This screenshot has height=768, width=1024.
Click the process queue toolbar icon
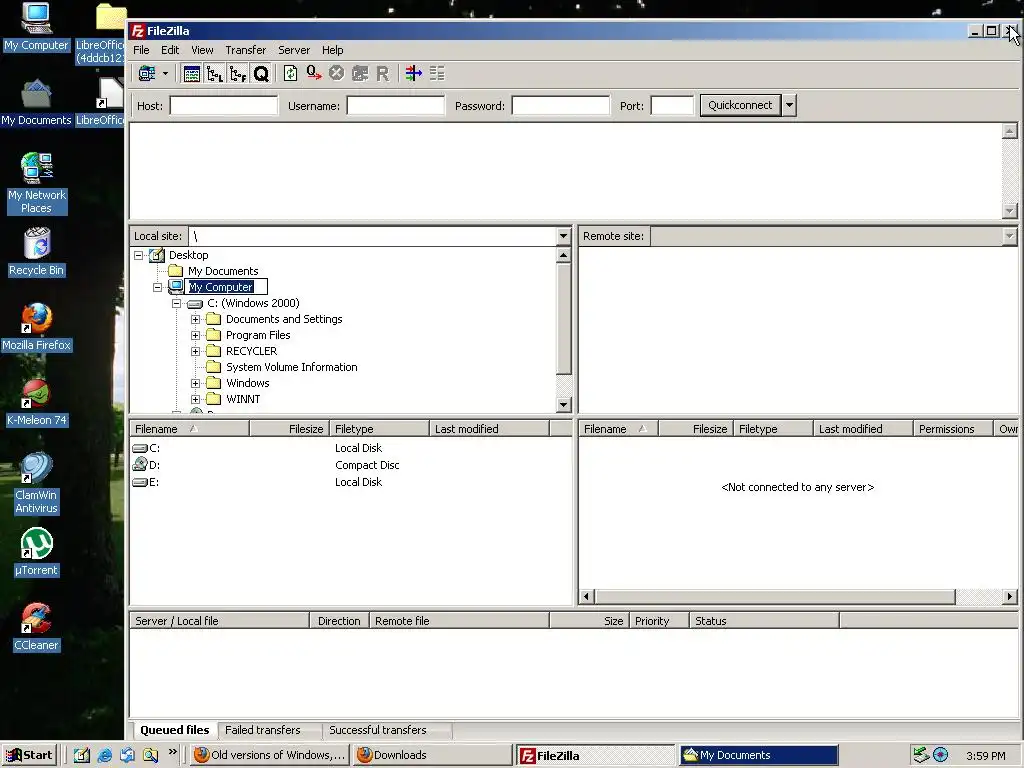314,74
